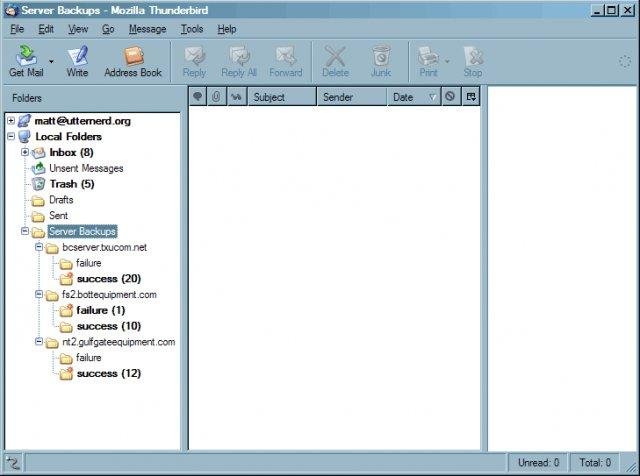Screen dimensions: 640x476
Task: Collapse the Server Backups folder
Action: pyautogui.click(x=25, y=231)
